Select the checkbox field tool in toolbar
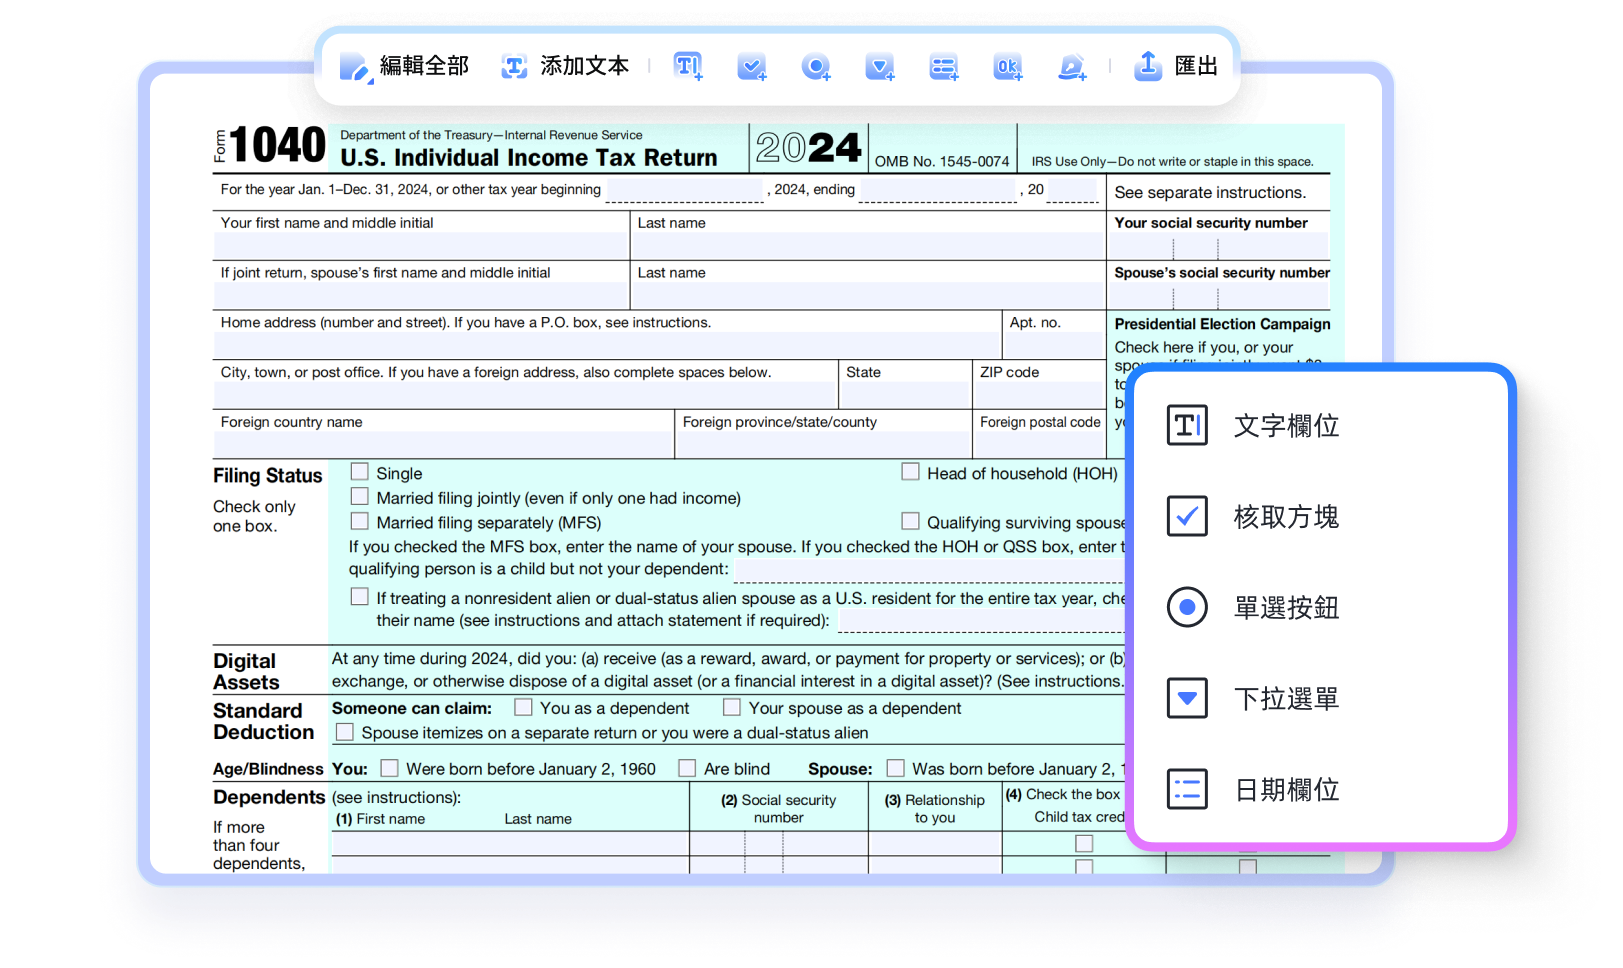 point(752,66)
